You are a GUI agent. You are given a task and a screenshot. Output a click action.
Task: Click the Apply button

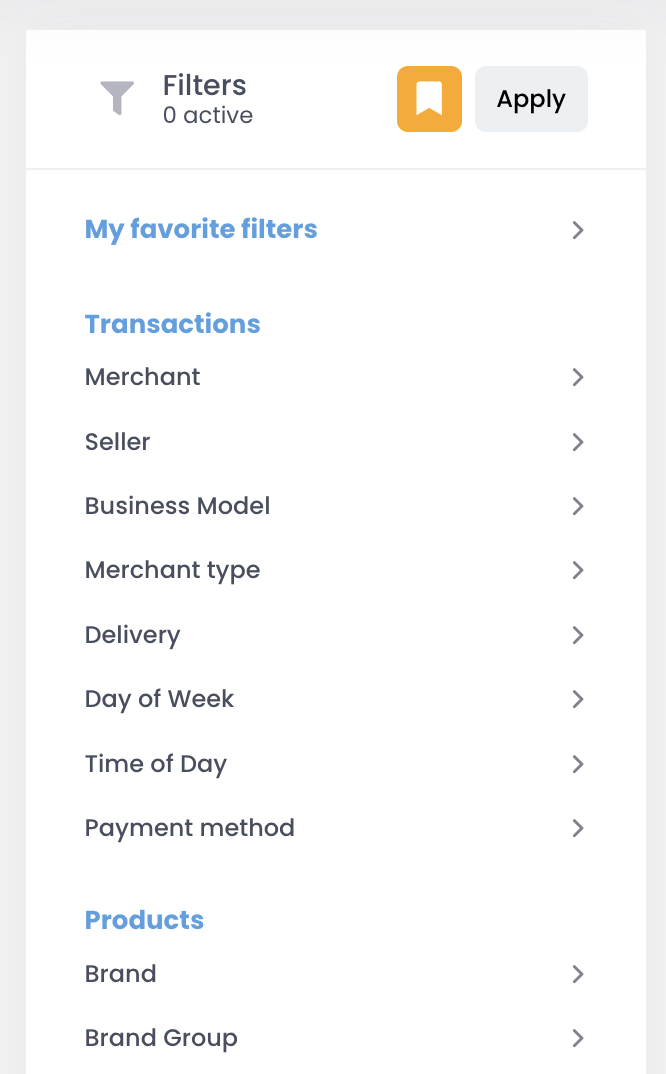click(x=531, y=99)
